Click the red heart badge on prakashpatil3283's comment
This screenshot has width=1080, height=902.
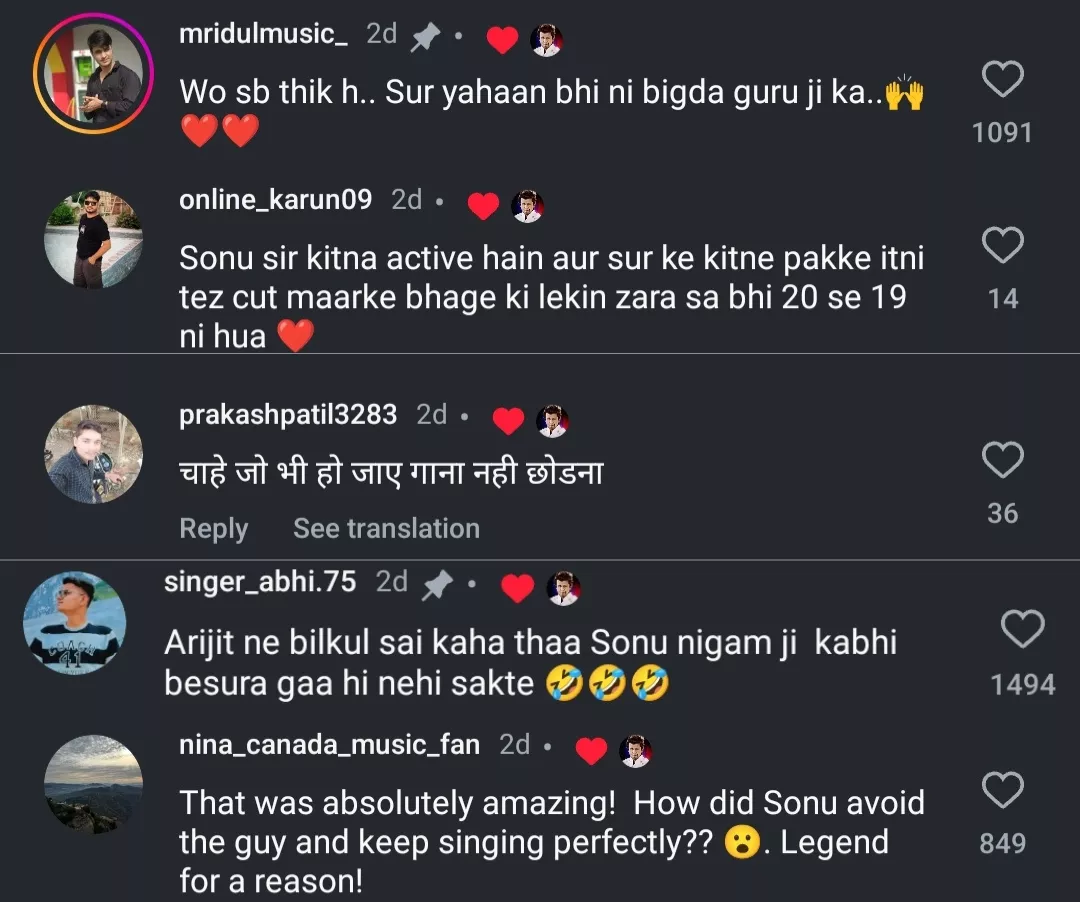point(509,422)
